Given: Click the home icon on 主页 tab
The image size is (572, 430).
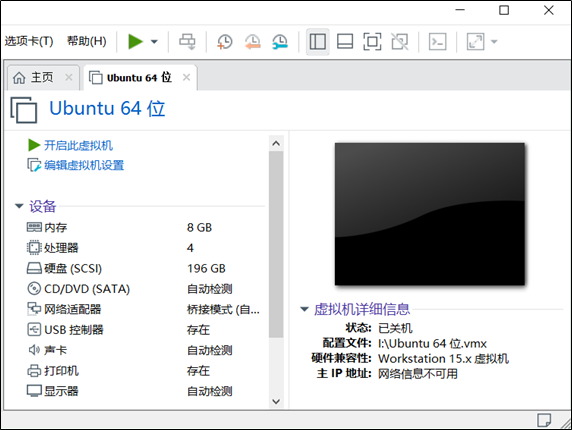Looking at the screenshot, I should (x=19, y=78).
